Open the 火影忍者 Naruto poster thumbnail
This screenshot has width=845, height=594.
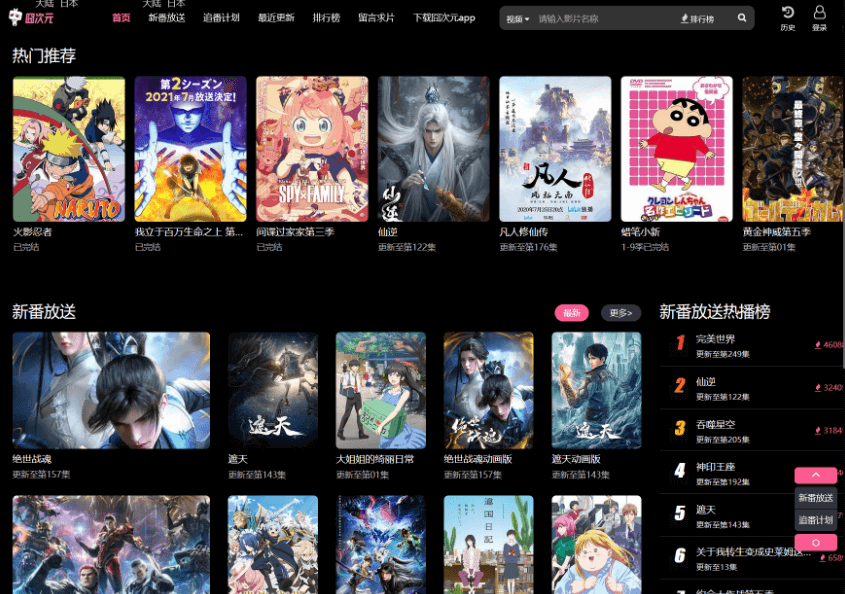pos(69,149)
